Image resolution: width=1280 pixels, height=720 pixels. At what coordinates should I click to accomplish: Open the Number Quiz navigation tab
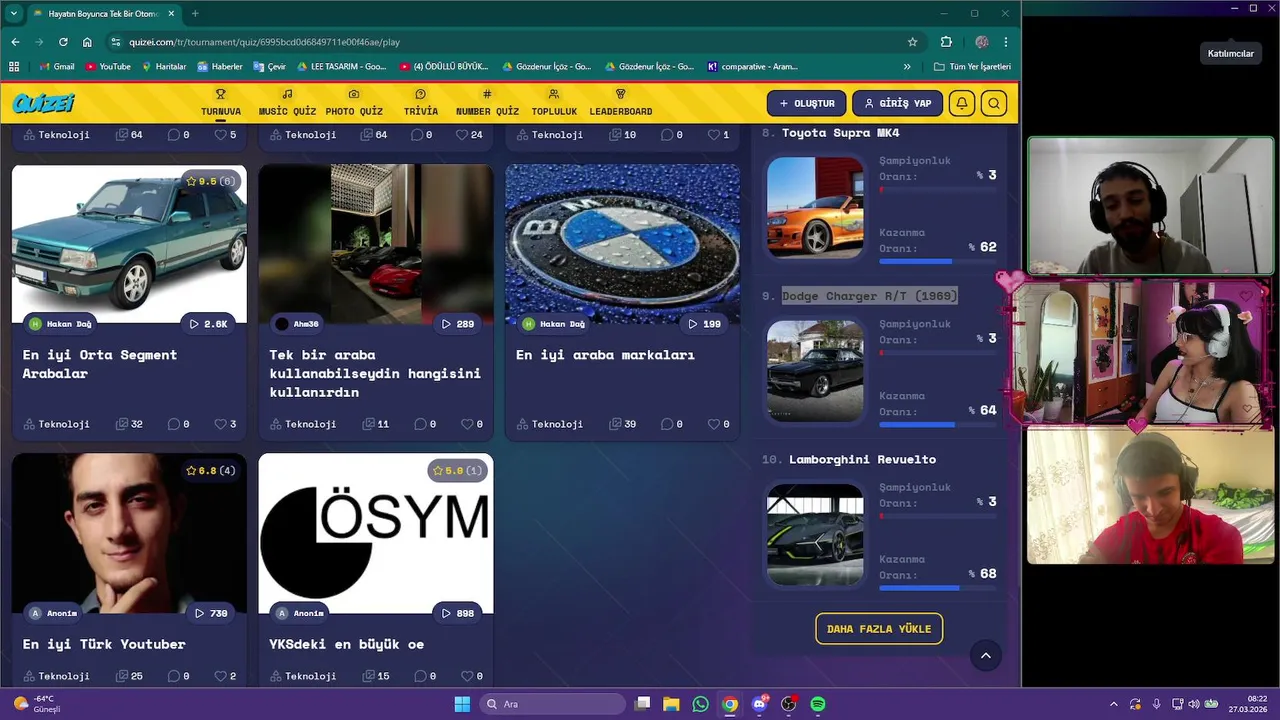(x=487, y=103)
